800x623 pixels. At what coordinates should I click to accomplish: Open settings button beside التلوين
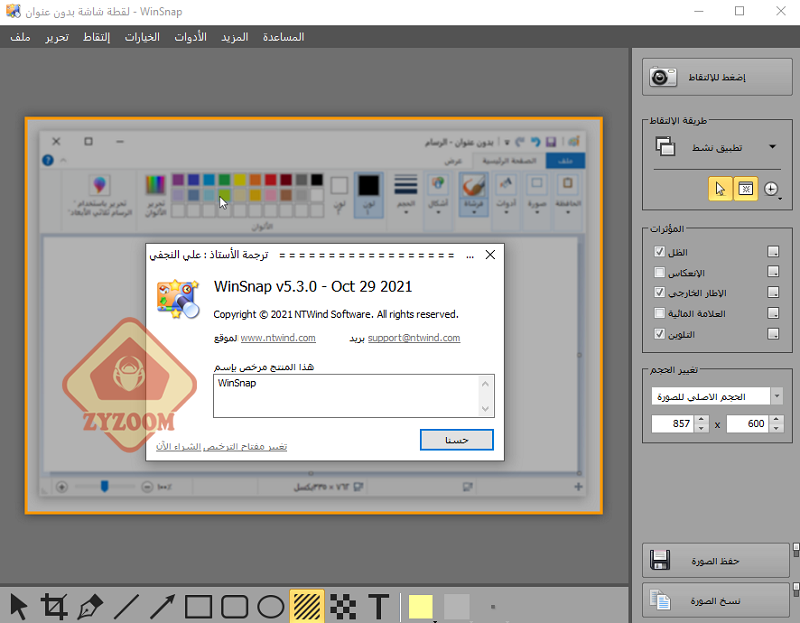click(773, 334)
